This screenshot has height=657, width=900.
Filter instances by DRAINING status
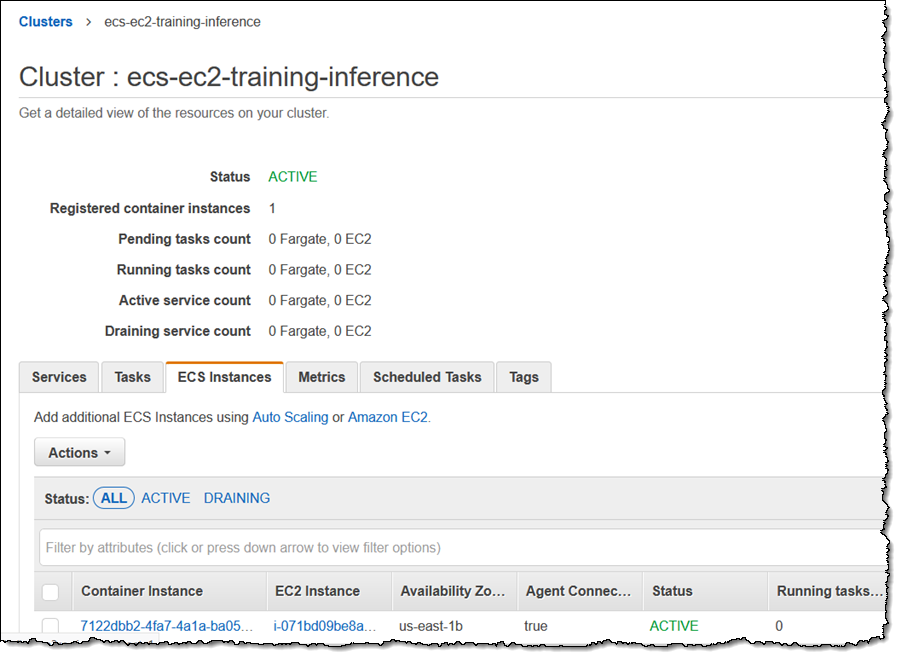[x=237, y=498]
